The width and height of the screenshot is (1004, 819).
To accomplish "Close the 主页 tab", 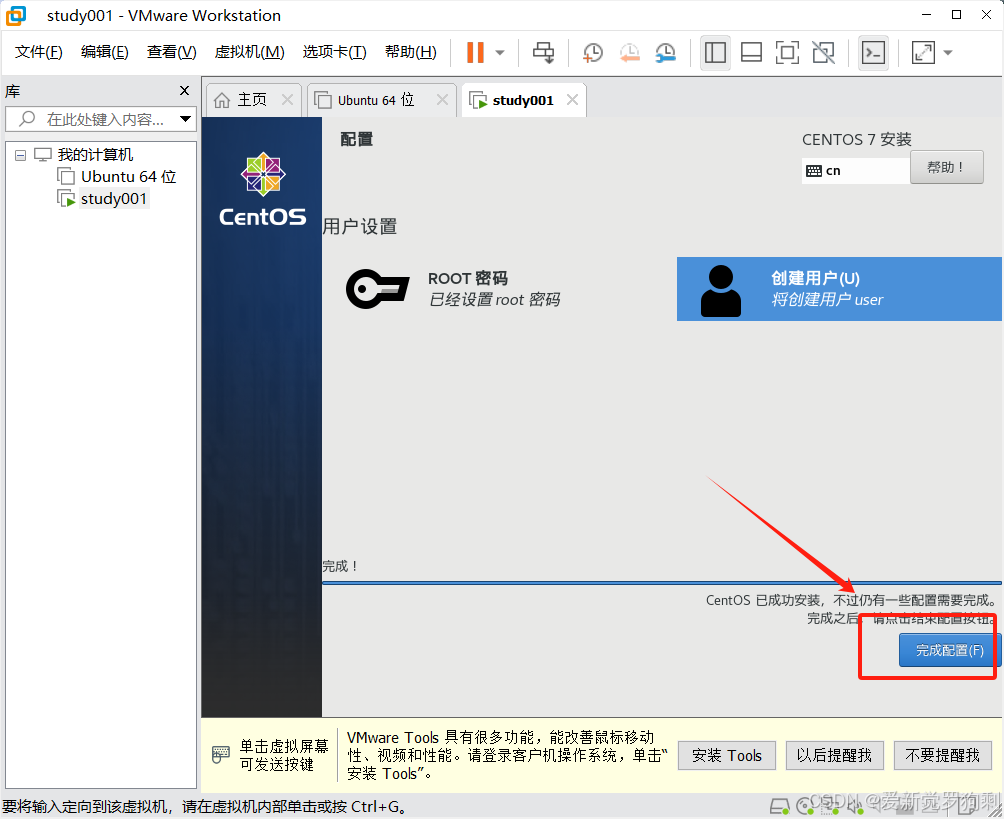I will point(287,99).
